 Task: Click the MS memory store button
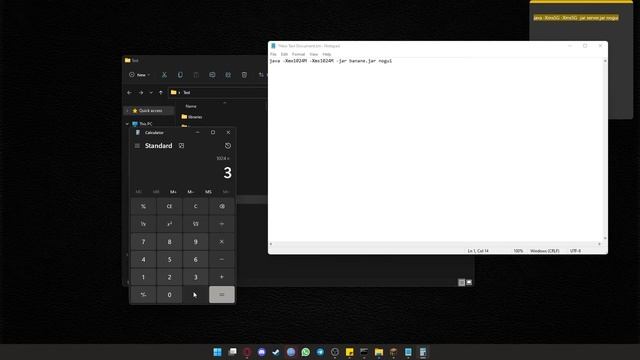pos(208,192)
